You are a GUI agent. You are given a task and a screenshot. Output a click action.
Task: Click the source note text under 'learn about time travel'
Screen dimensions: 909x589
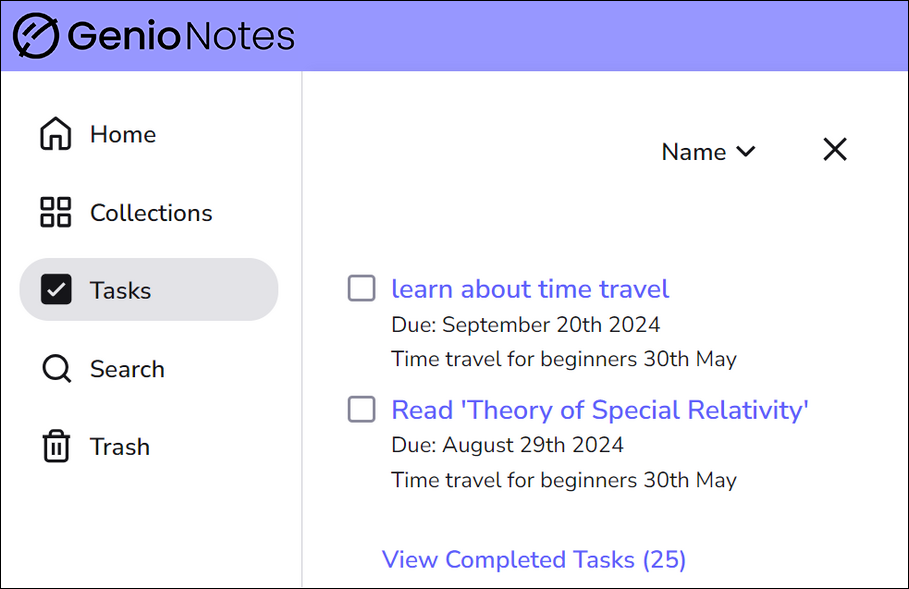coord(563,359)
